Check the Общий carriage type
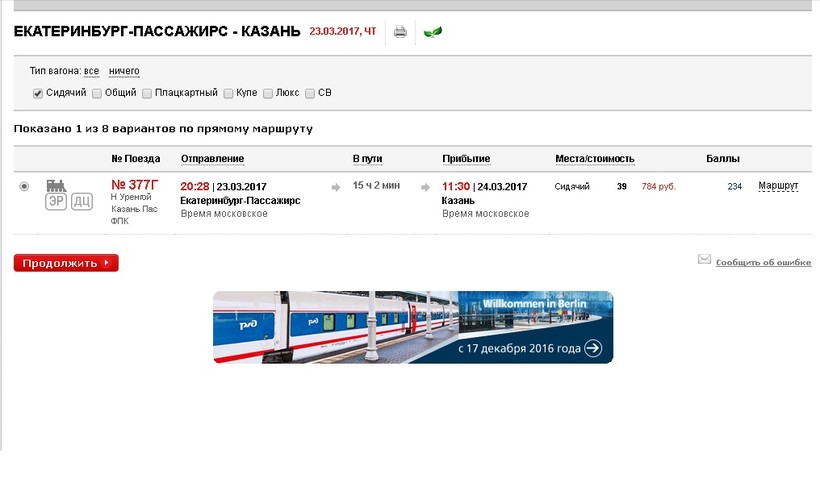820x487 pixels. [97, 93]
